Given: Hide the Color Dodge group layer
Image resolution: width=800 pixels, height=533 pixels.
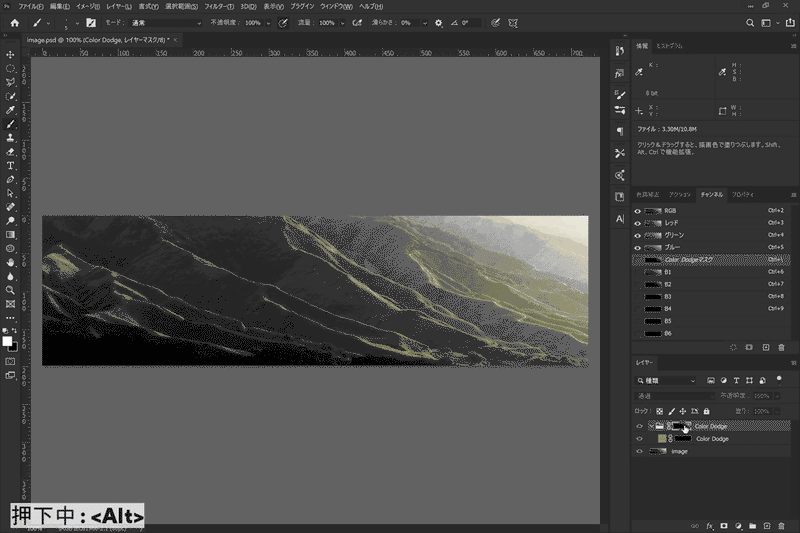Looking at the screenshot, I should click(639, 426).
